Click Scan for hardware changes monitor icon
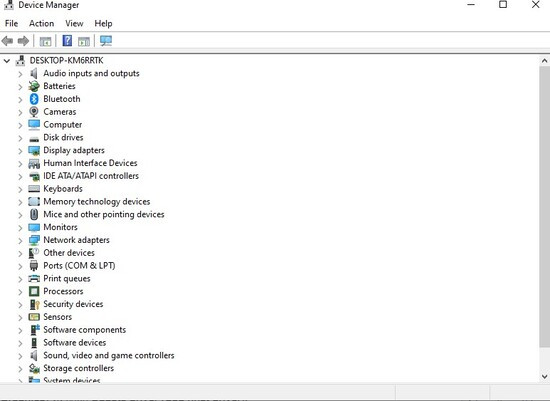The width and height of the screenshot is (550, 401). [x=106, y=41]
